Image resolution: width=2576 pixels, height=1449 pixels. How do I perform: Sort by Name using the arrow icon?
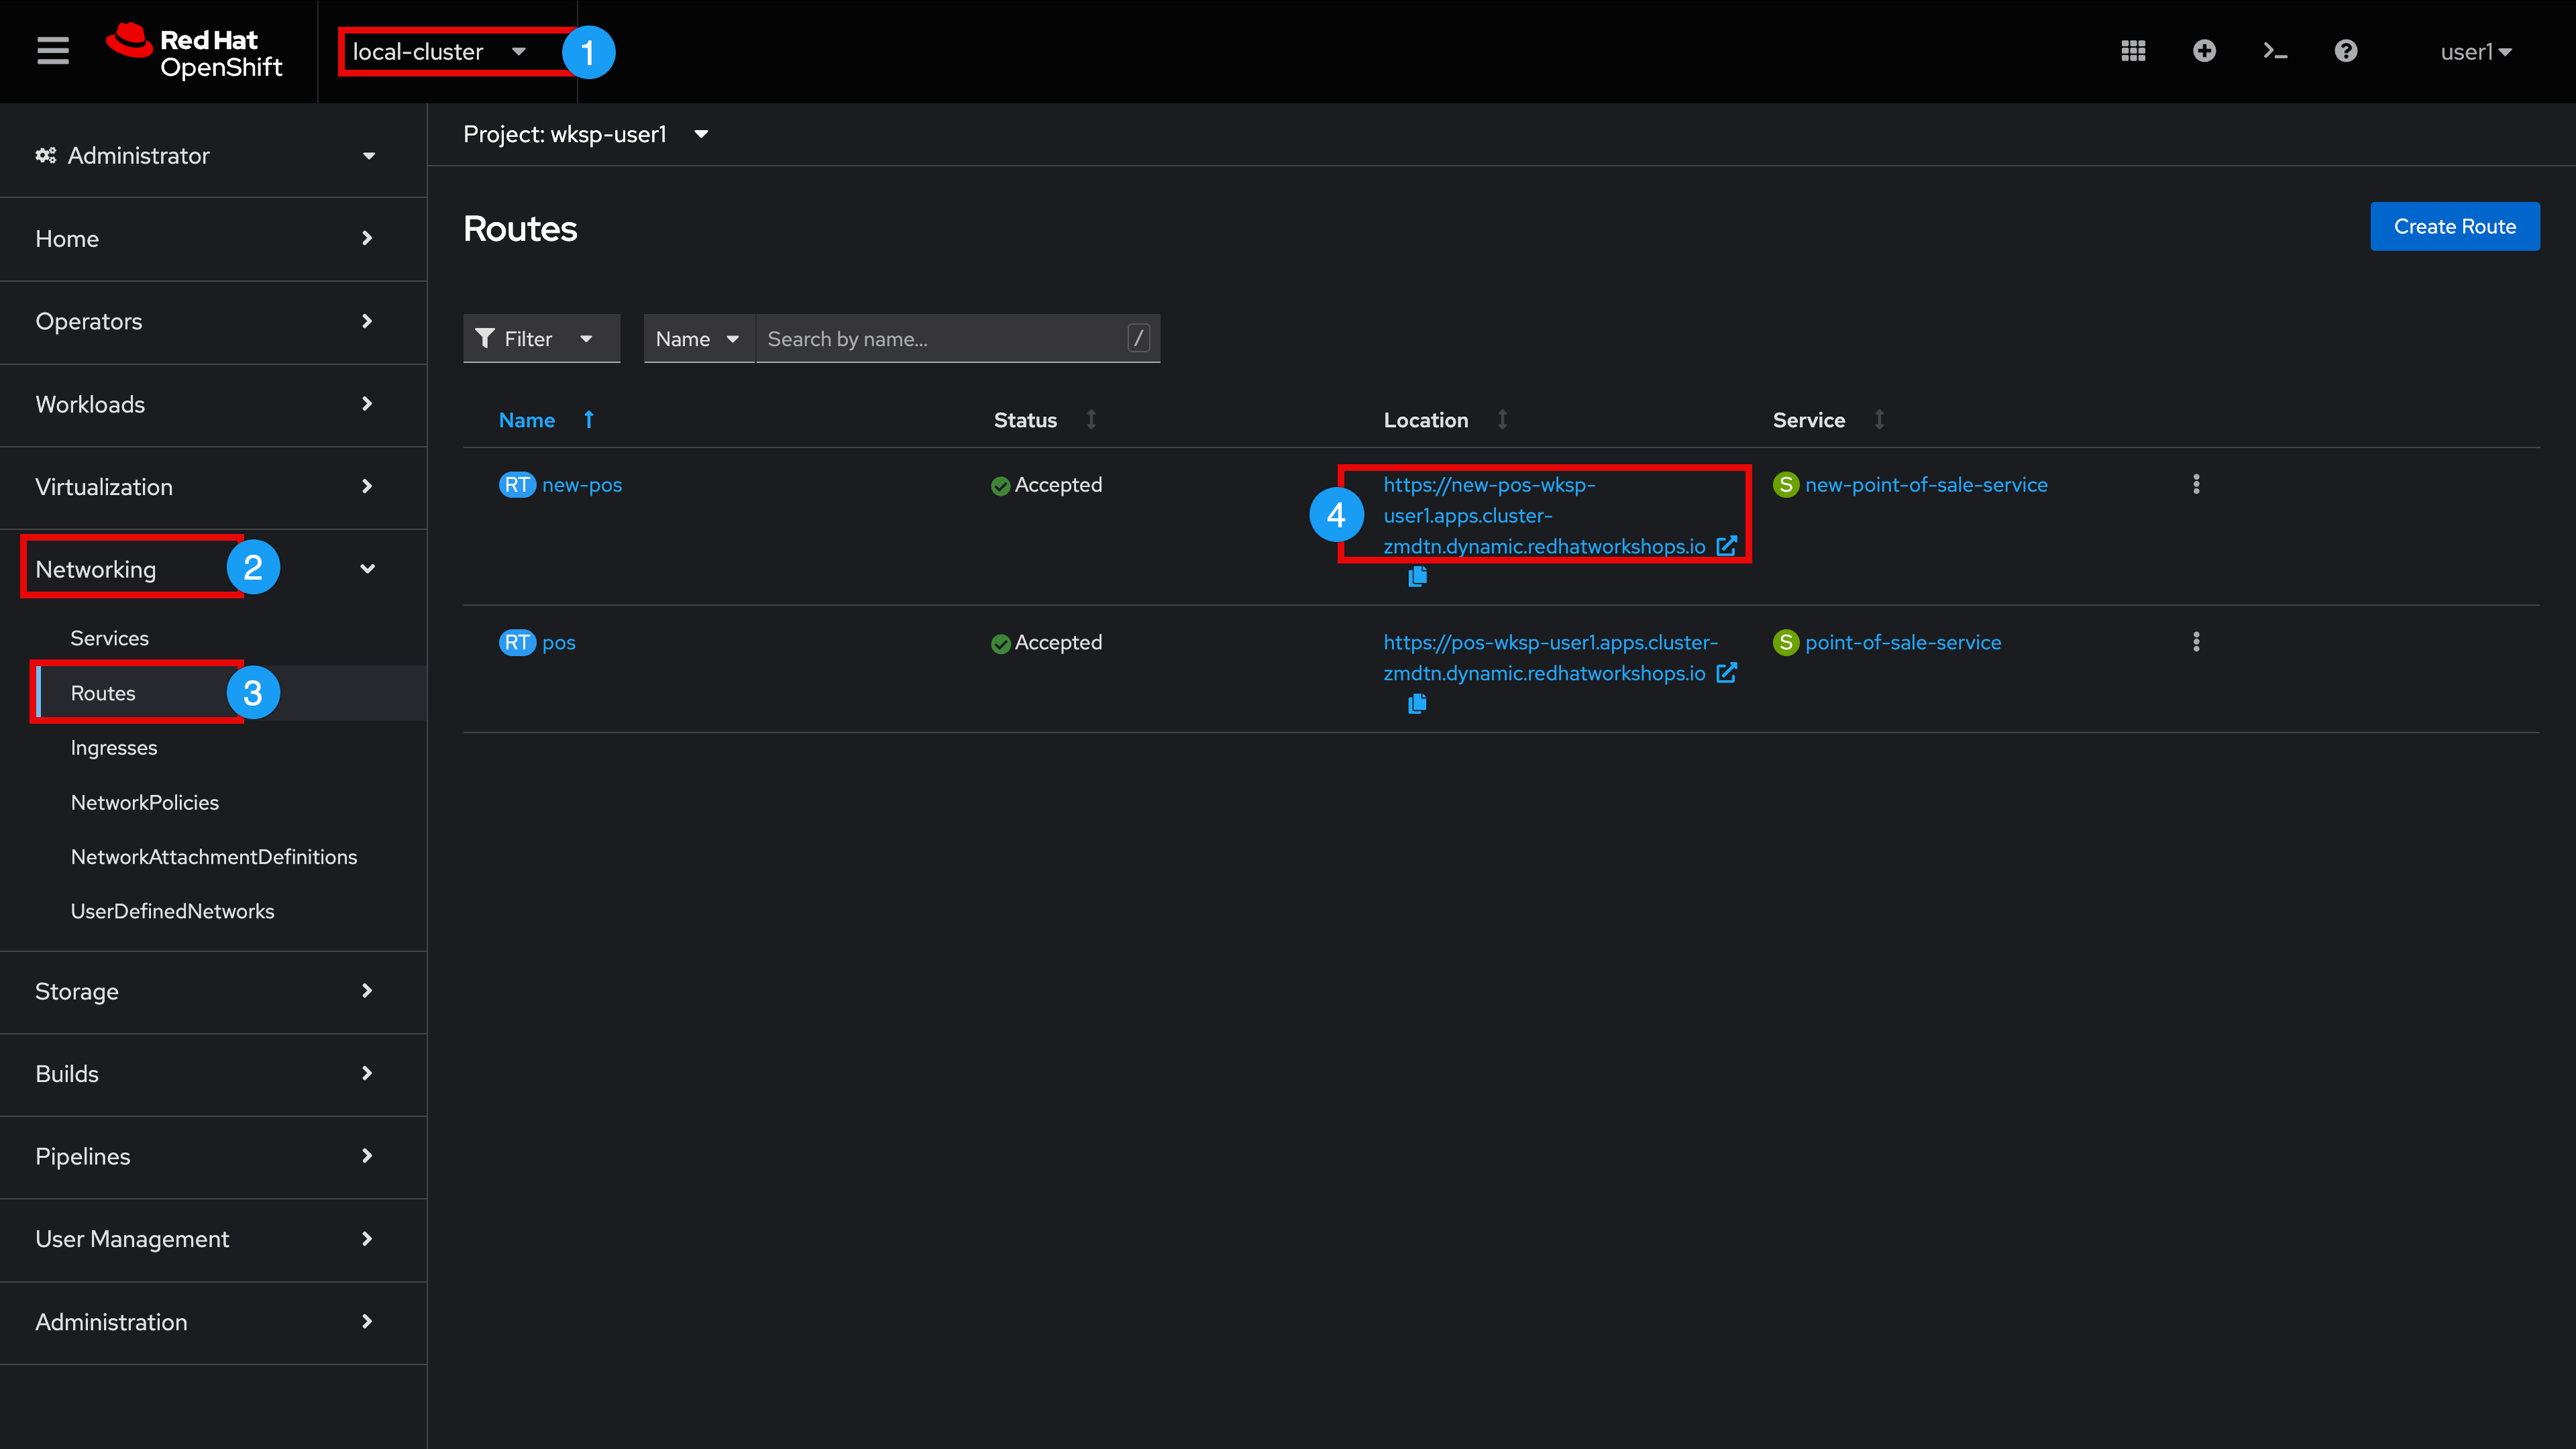coord(589,420)
